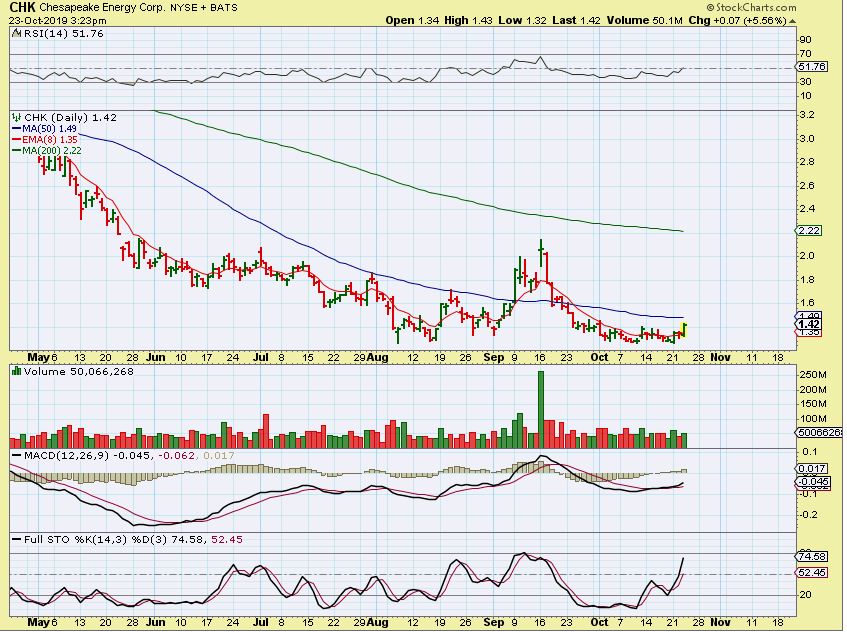
Task: Click the 3.2 price axis label
Action: pos(808,115)
